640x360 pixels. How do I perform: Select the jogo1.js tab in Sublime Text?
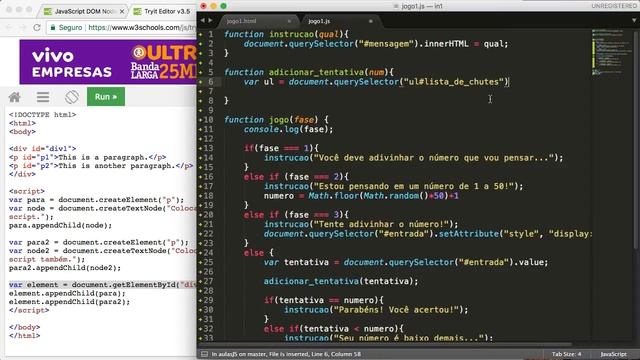319,21
